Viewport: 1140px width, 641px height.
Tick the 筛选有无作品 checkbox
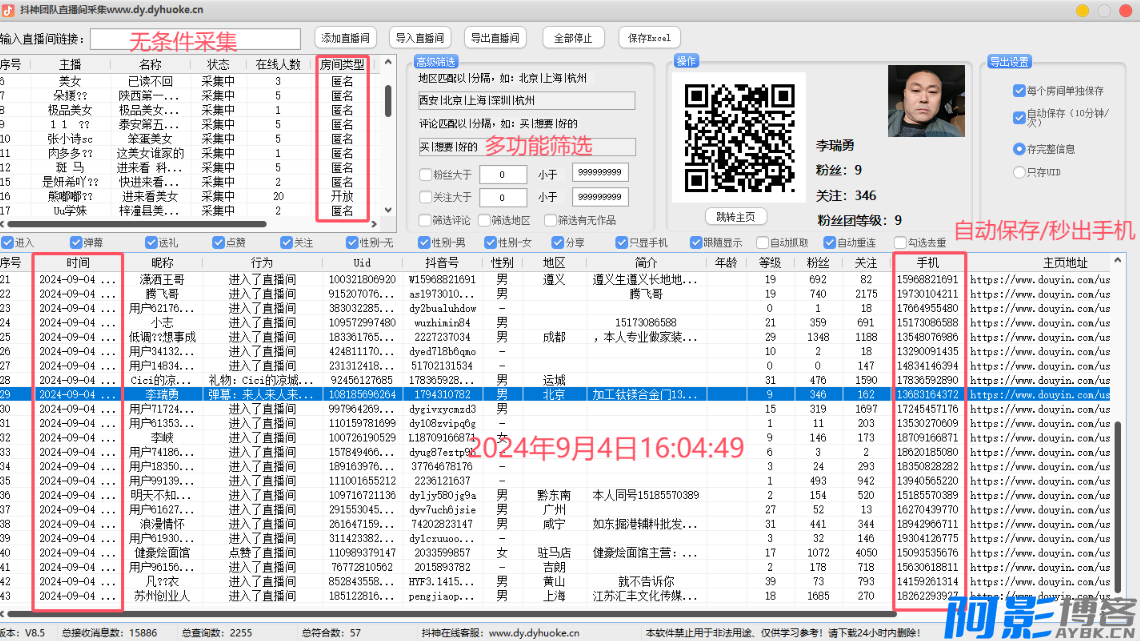point(550,220)
